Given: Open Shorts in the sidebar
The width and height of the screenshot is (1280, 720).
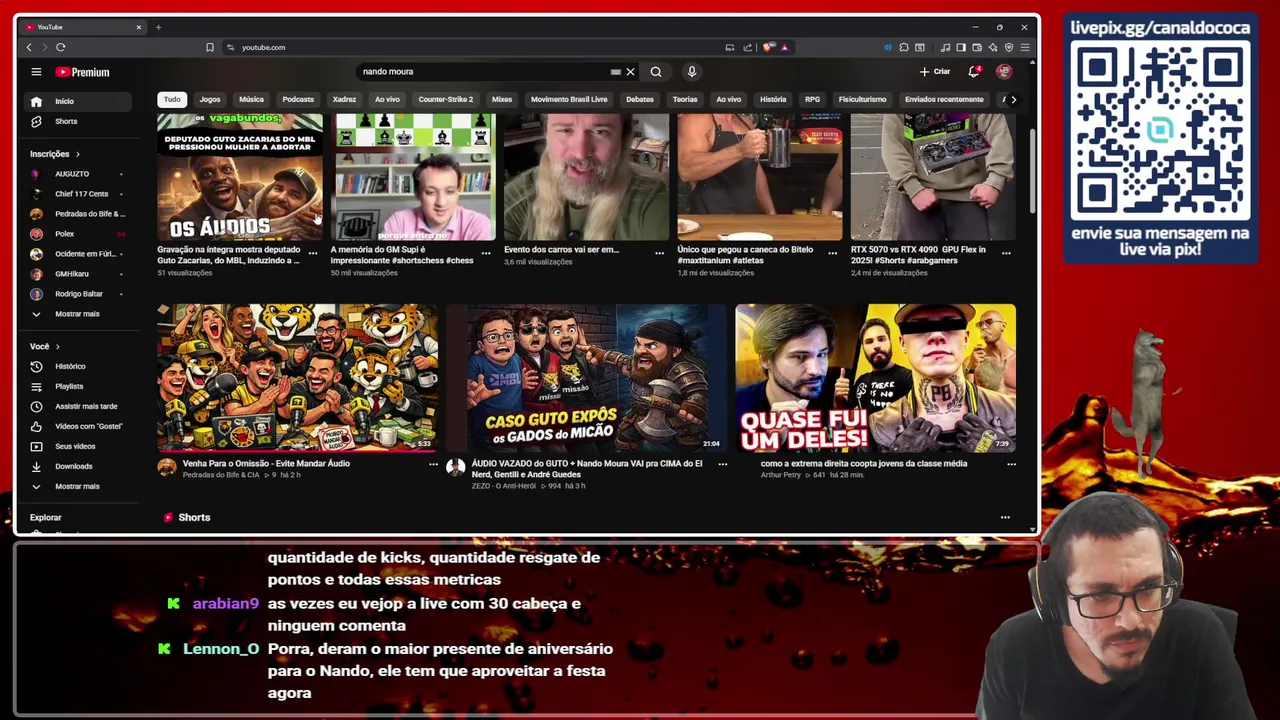Looking at the screenshot, I should 78,121.
